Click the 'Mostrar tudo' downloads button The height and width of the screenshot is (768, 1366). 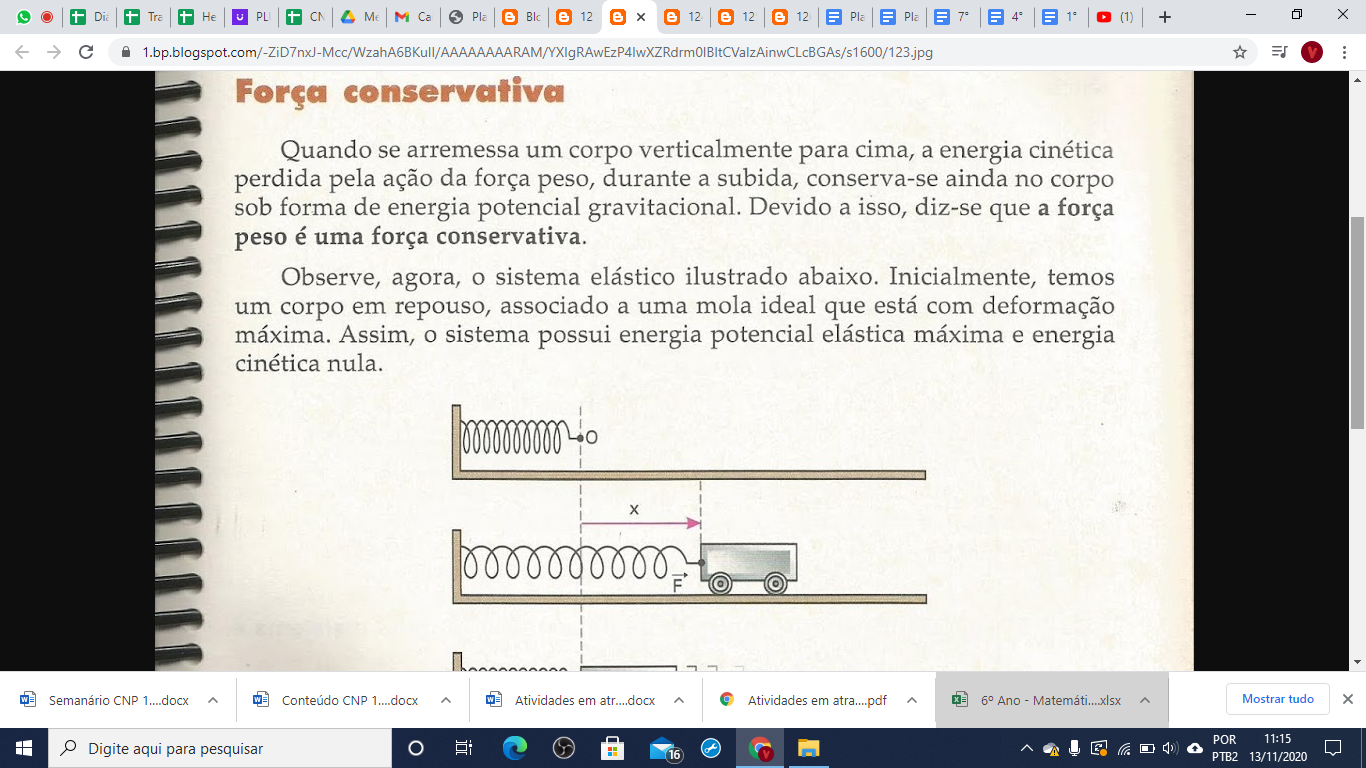1277,699
